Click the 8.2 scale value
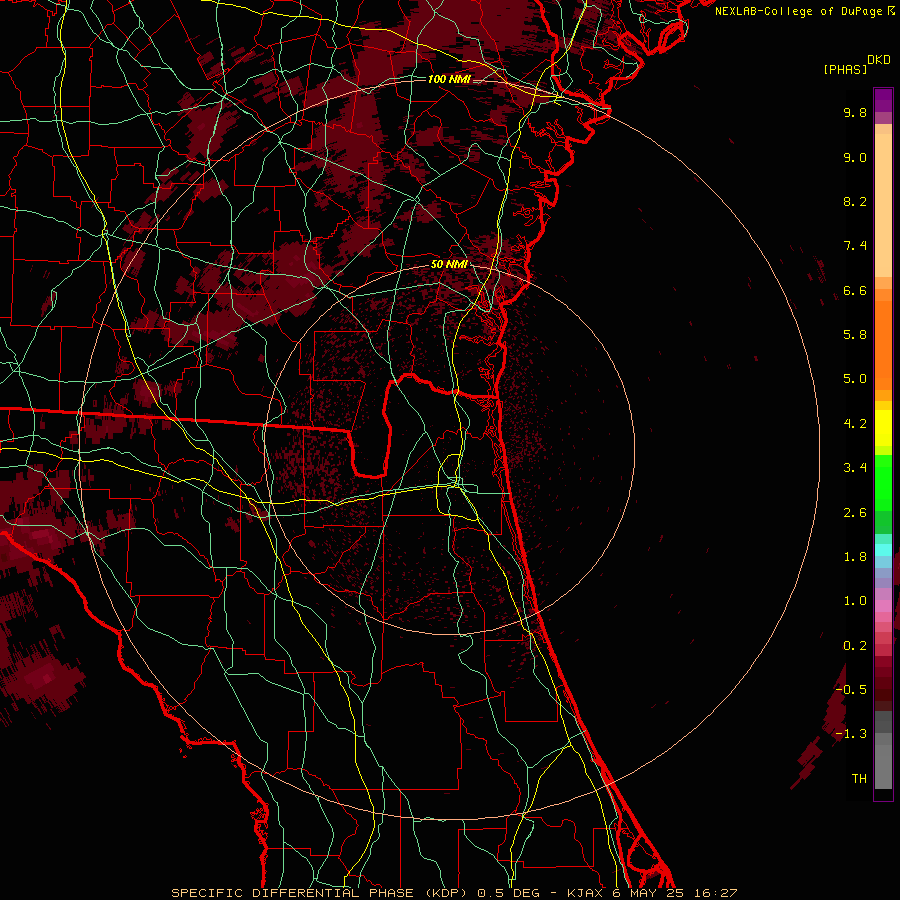The image size is (900, 900). point(855,201)
